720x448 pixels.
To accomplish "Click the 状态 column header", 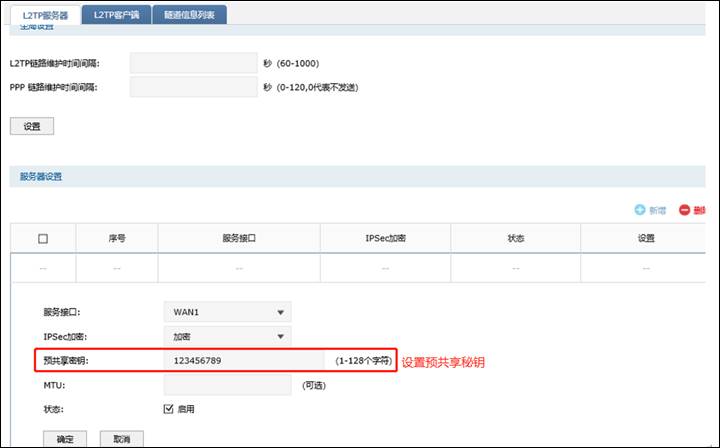I will click(x=515, y=238).
